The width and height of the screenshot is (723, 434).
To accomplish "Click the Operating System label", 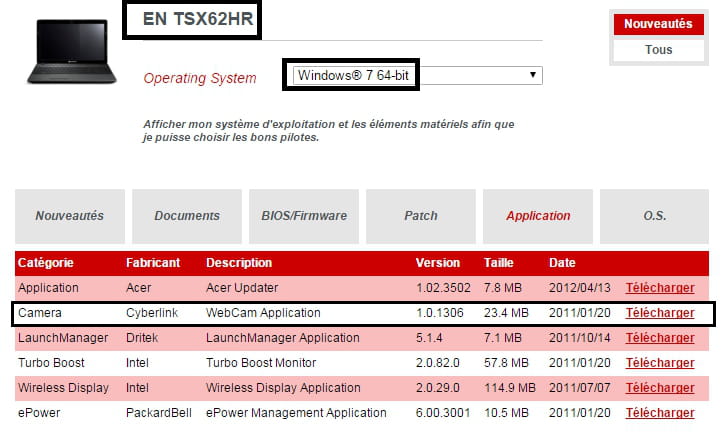I will [x=200, y=78].
